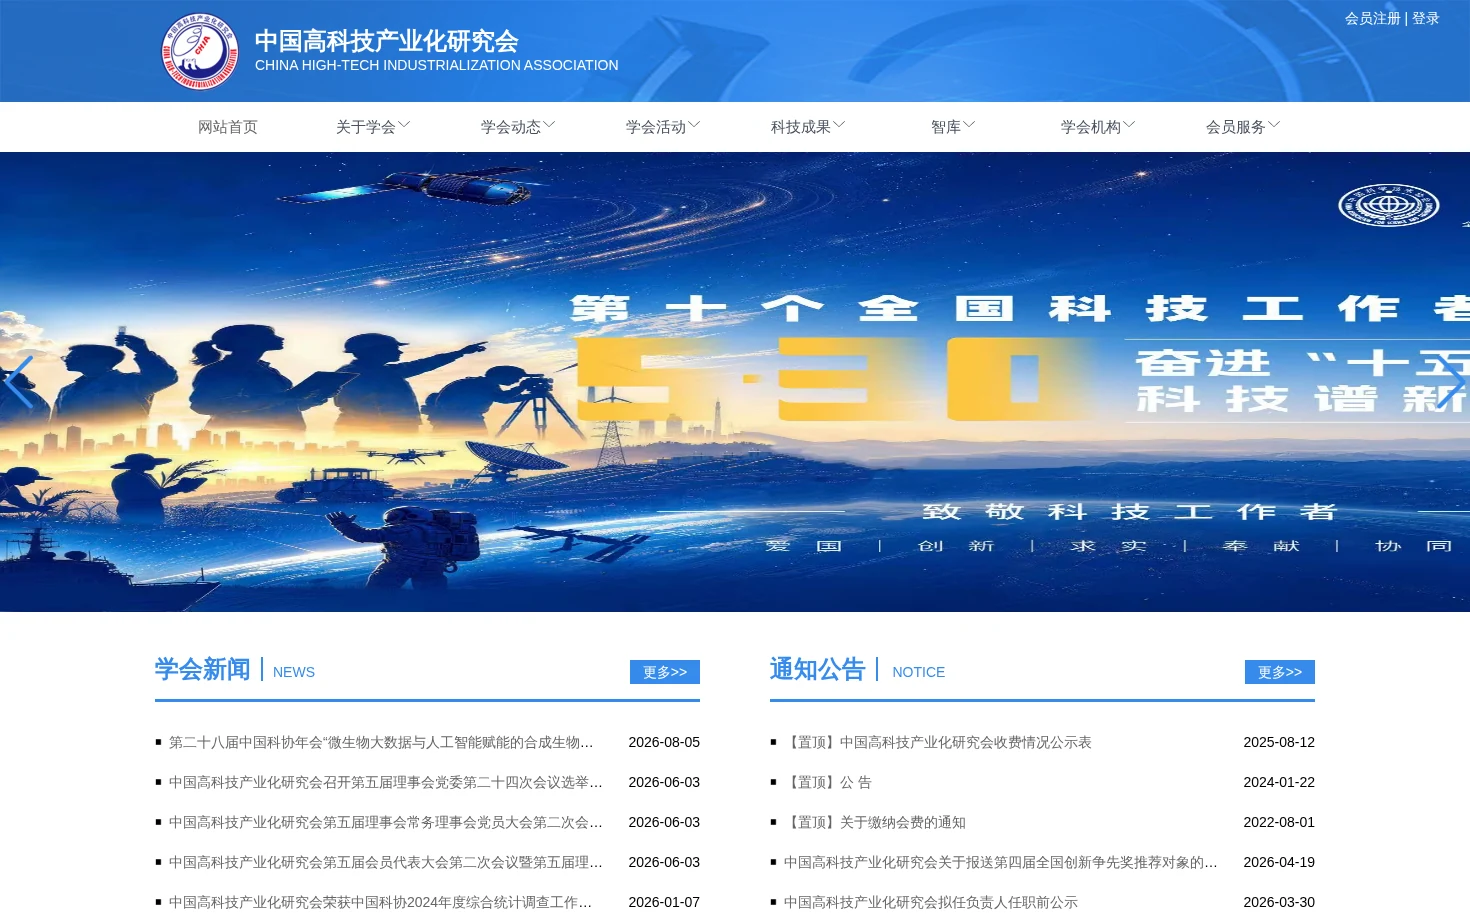Open notice 中国高科技产业化研究会收费情况公示表
This screenshot has width=1470, height=923.
938,742
